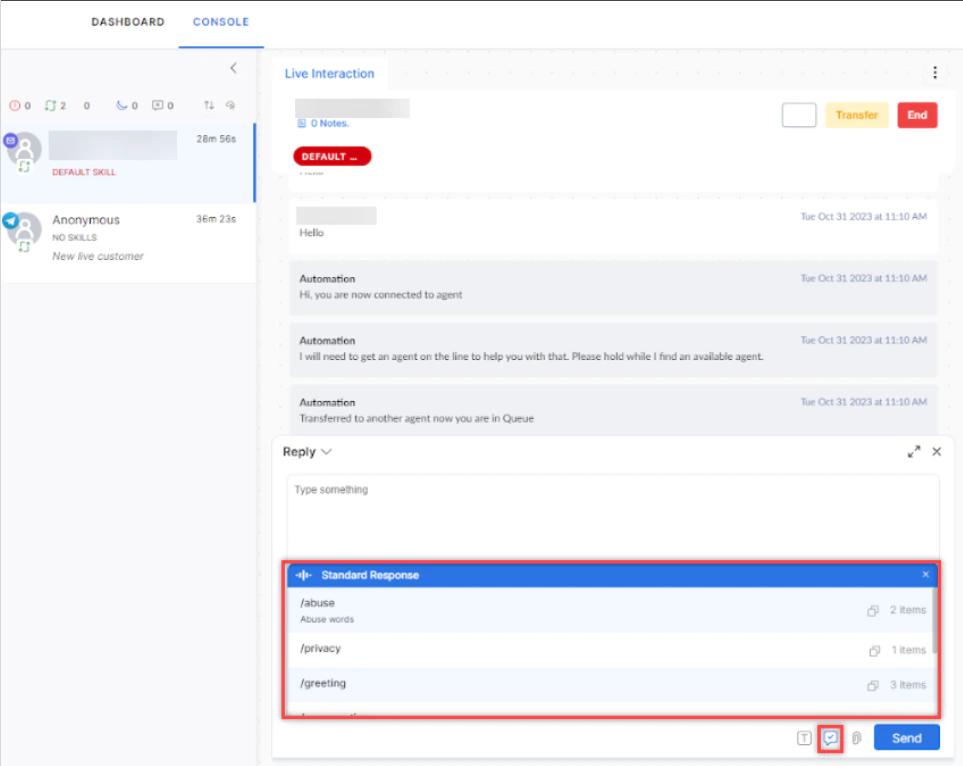963x766 pixels.
Task: Open the Reply type dropdown
Action: 307,452
